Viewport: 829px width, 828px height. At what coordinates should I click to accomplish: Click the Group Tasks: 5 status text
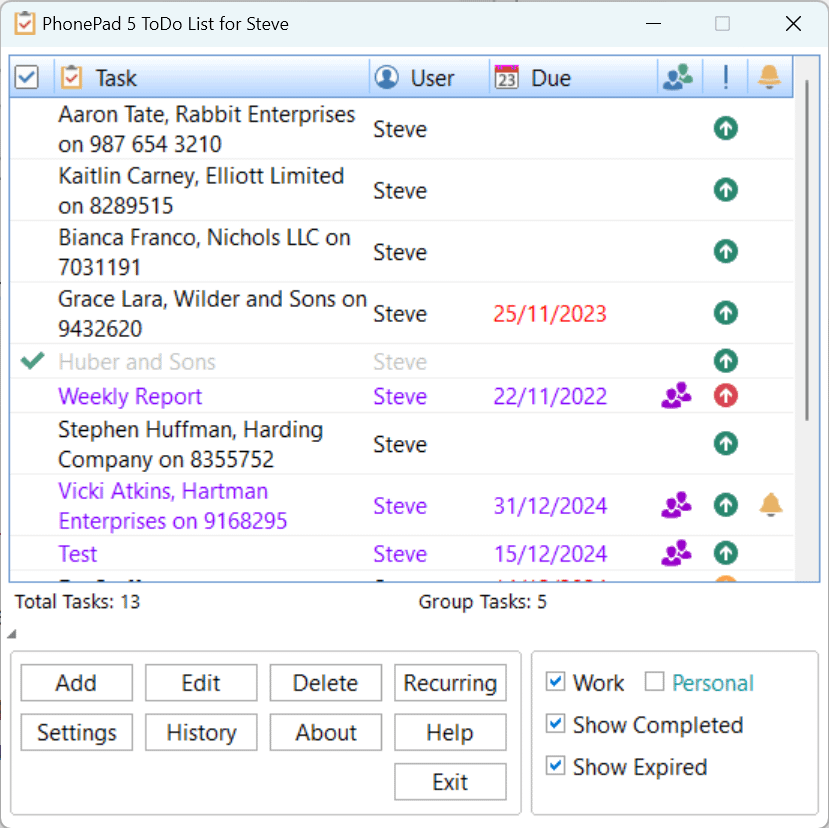point(482,601)
